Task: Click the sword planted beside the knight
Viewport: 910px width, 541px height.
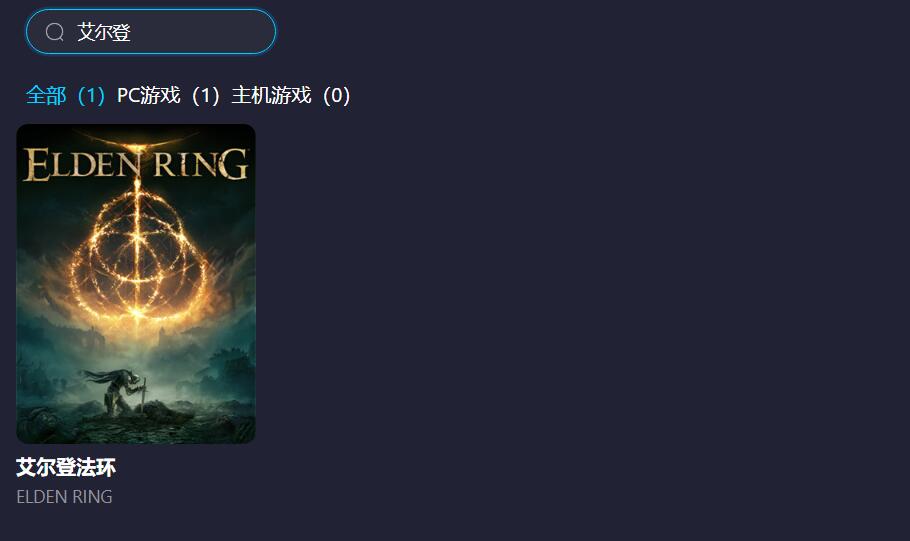Action: coord(143,393)
